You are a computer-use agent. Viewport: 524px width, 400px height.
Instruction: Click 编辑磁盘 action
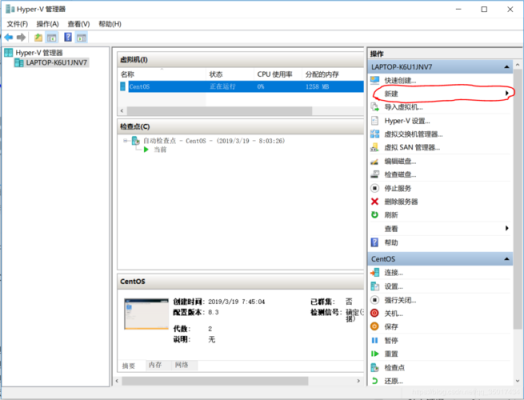pos(400,161)
